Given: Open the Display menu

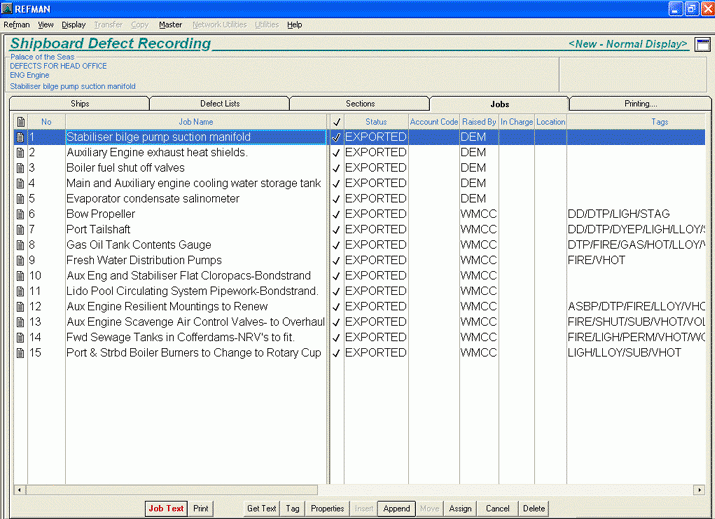Looking at the screenshot, I should [x=73, y=24].
